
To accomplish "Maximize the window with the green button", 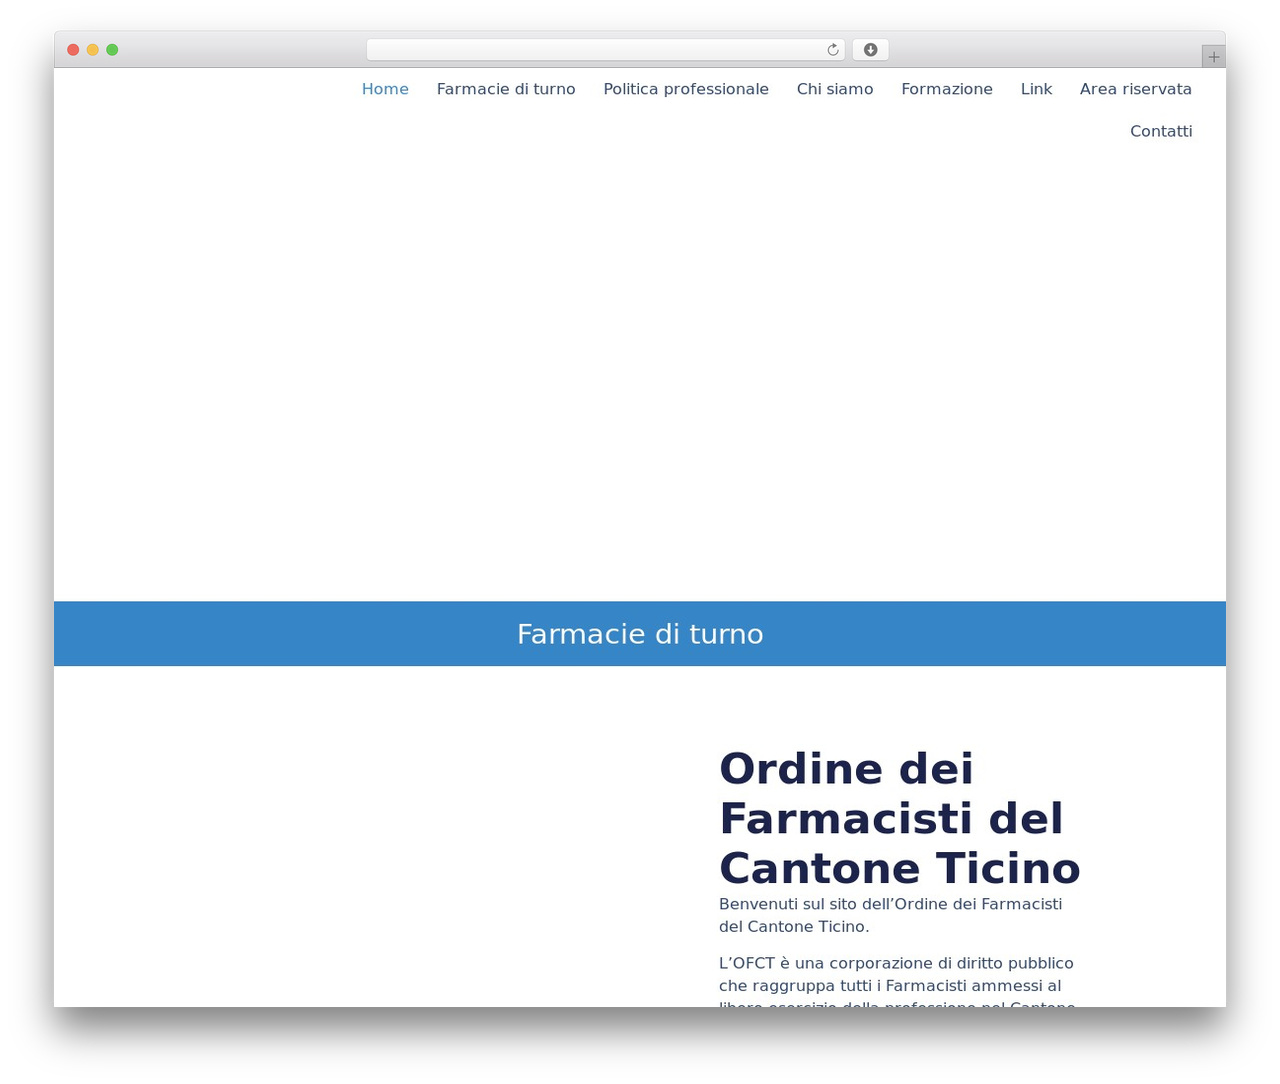I will click(112, 50).
